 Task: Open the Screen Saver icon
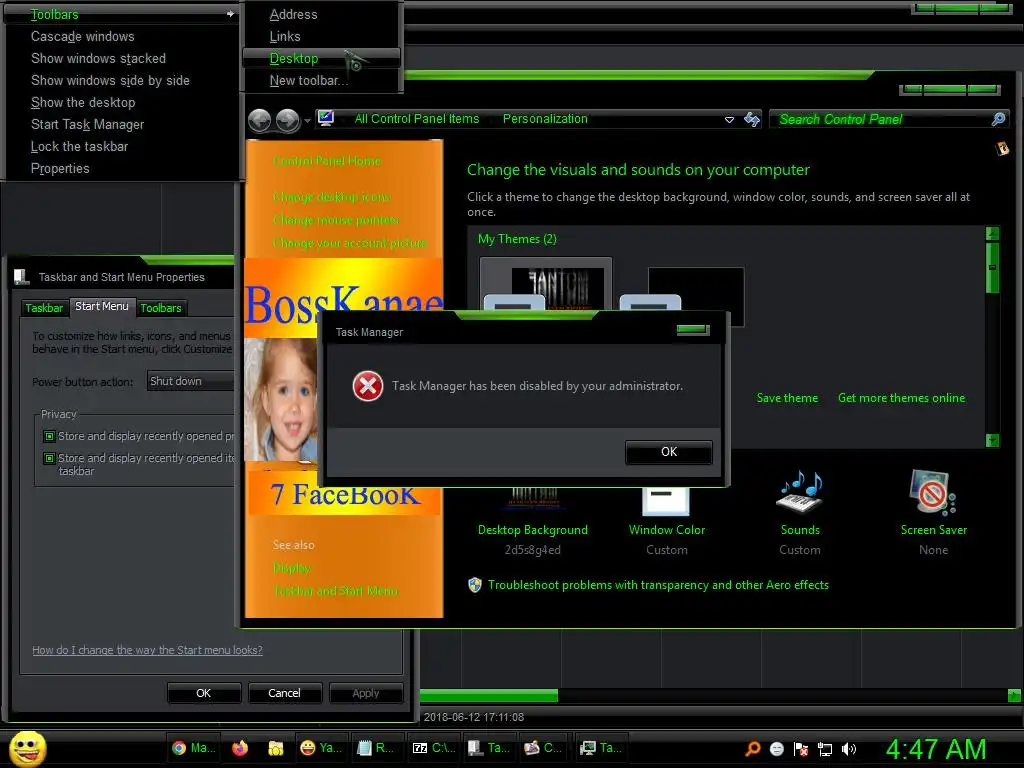(933, 491)
